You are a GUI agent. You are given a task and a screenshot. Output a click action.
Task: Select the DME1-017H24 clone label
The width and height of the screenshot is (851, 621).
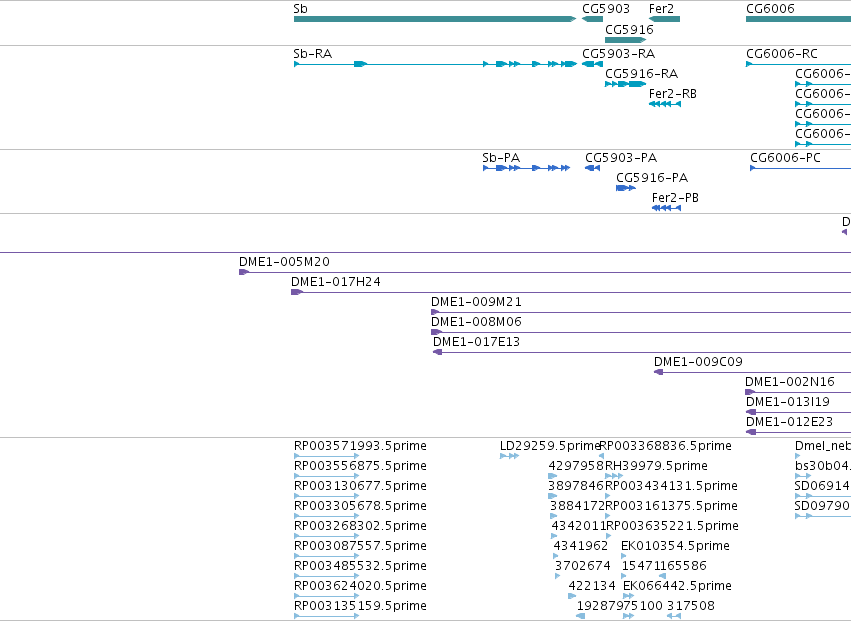[x=335, y=282]
